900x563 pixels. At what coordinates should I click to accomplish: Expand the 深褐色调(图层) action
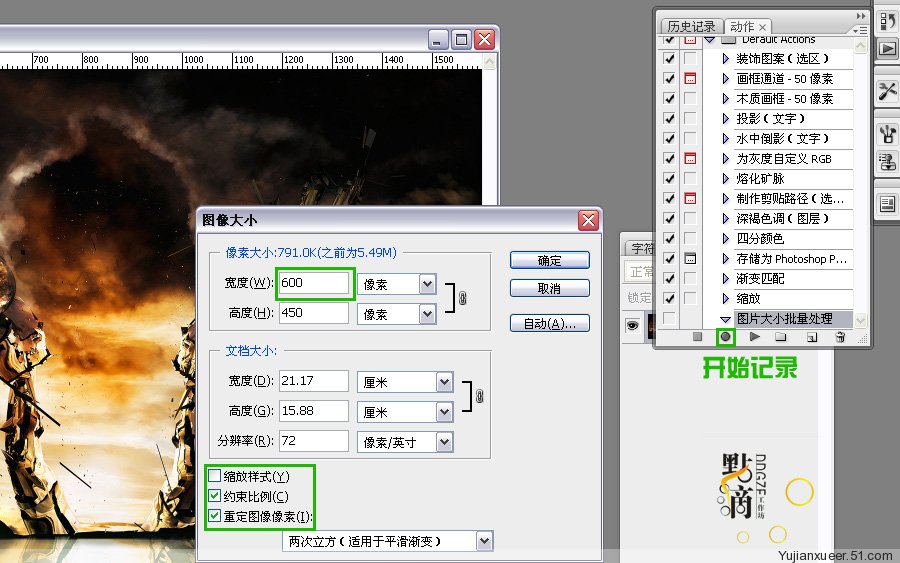[x=726, y=218]
